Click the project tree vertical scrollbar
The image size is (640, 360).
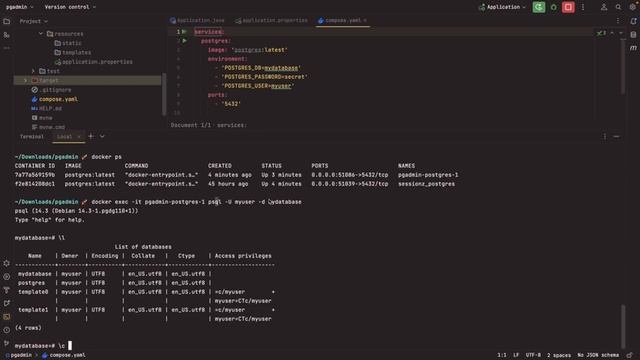(x=164, y=94)
